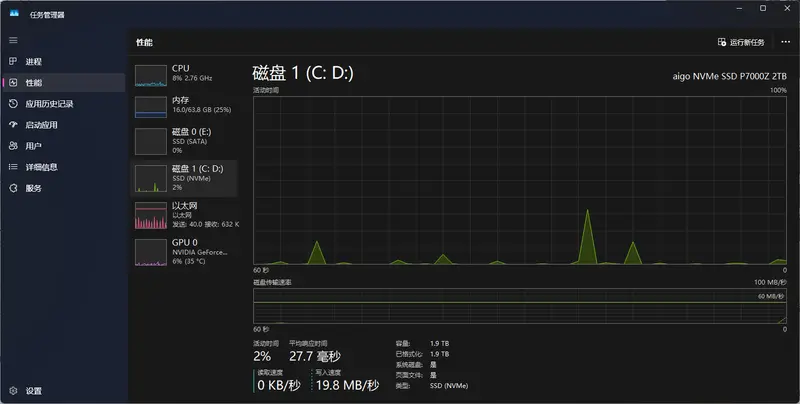
Task: Open the 服务 tab
Action: 64,188
